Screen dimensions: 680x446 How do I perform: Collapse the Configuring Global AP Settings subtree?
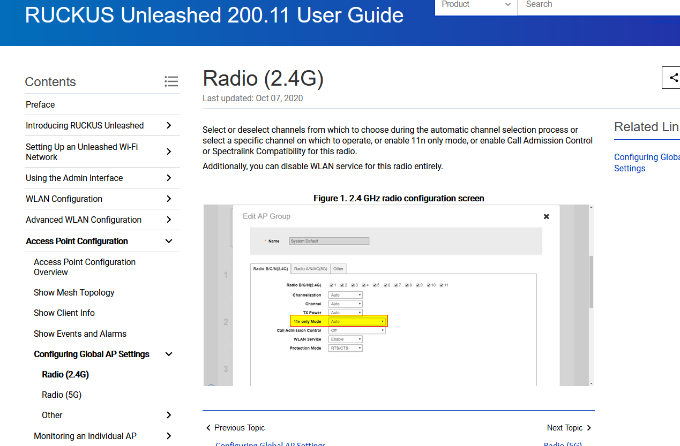pyautogui.click(x=168, y=354)
